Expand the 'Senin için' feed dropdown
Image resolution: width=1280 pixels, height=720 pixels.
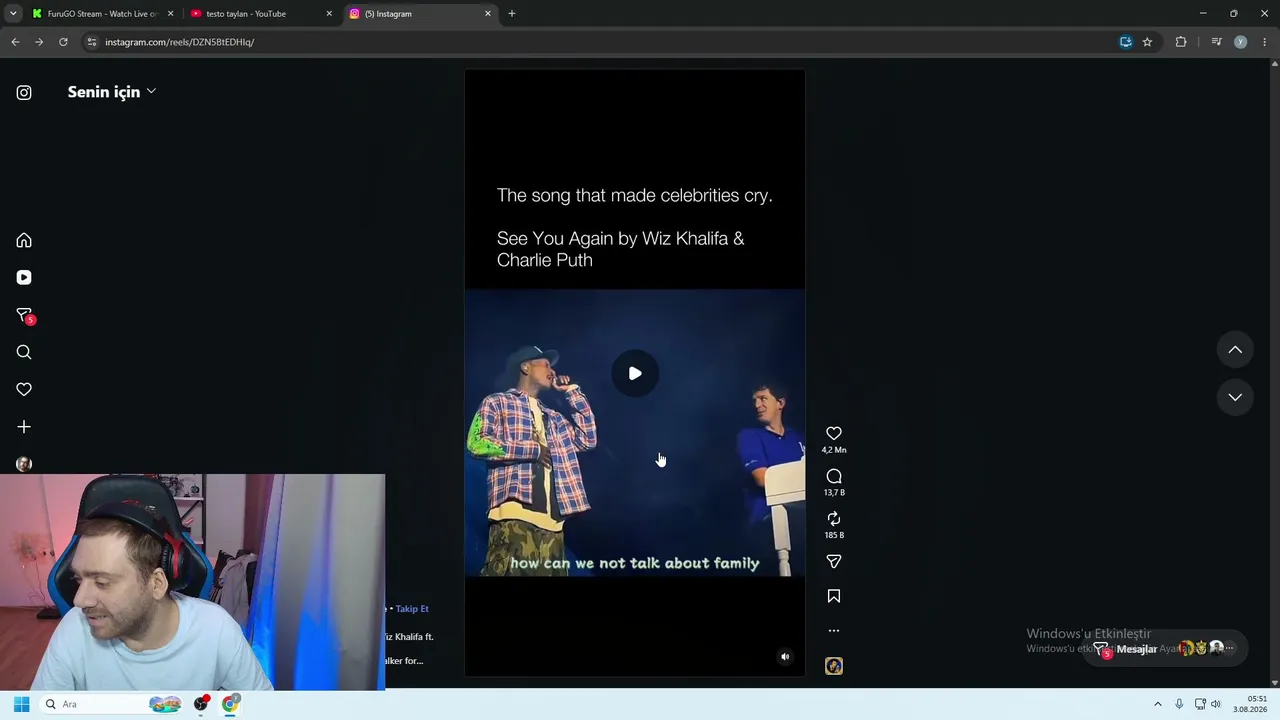(112, 92)
